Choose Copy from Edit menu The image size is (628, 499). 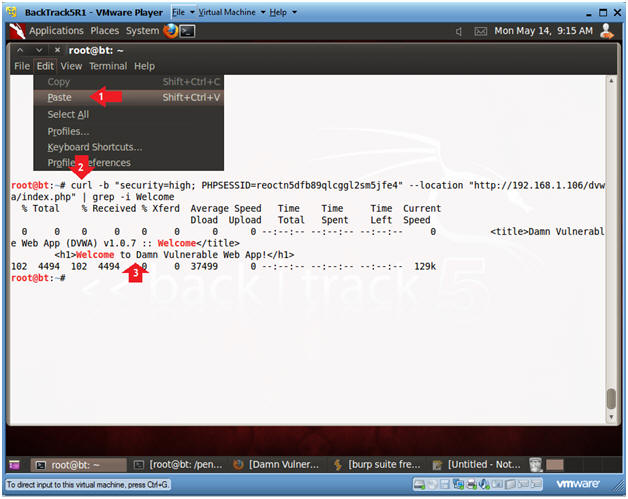coord(129,82)
